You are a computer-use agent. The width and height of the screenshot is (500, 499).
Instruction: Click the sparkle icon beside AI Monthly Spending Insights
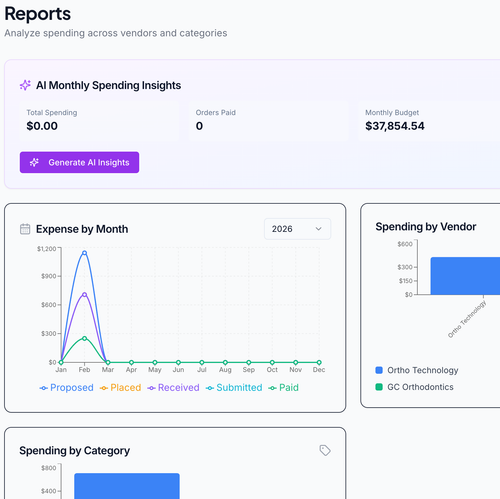pos(25,85)
